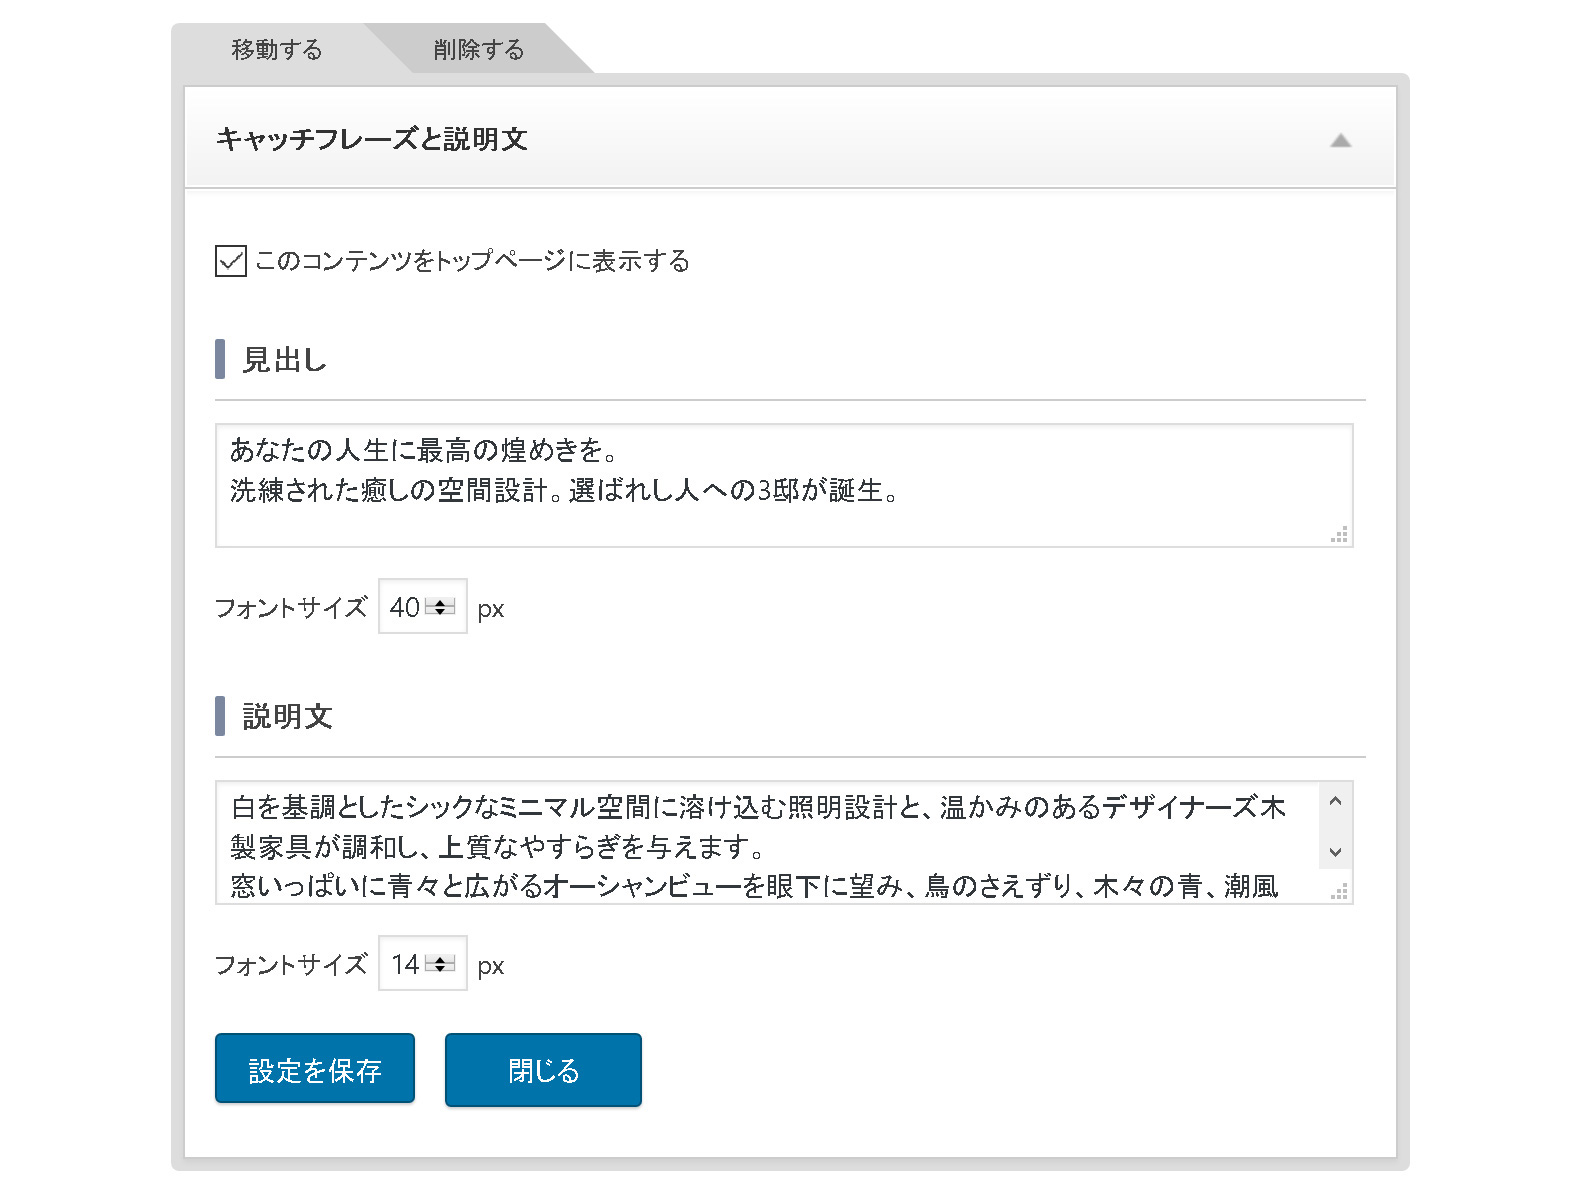Save settings with 設定を保存 button

point(315,1069)
